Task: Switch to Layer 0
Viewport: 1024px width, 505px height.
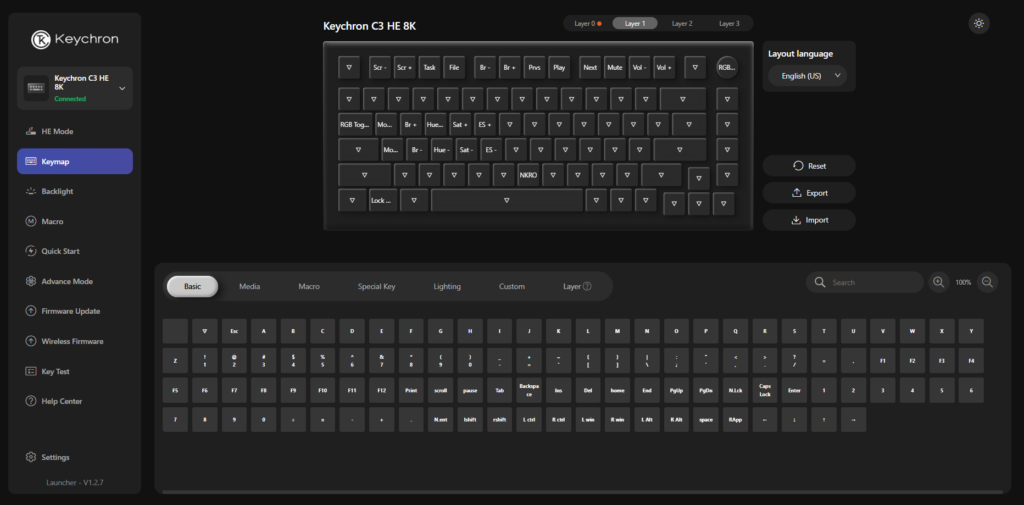Action: pyautogui.click(x=587, y=24)
